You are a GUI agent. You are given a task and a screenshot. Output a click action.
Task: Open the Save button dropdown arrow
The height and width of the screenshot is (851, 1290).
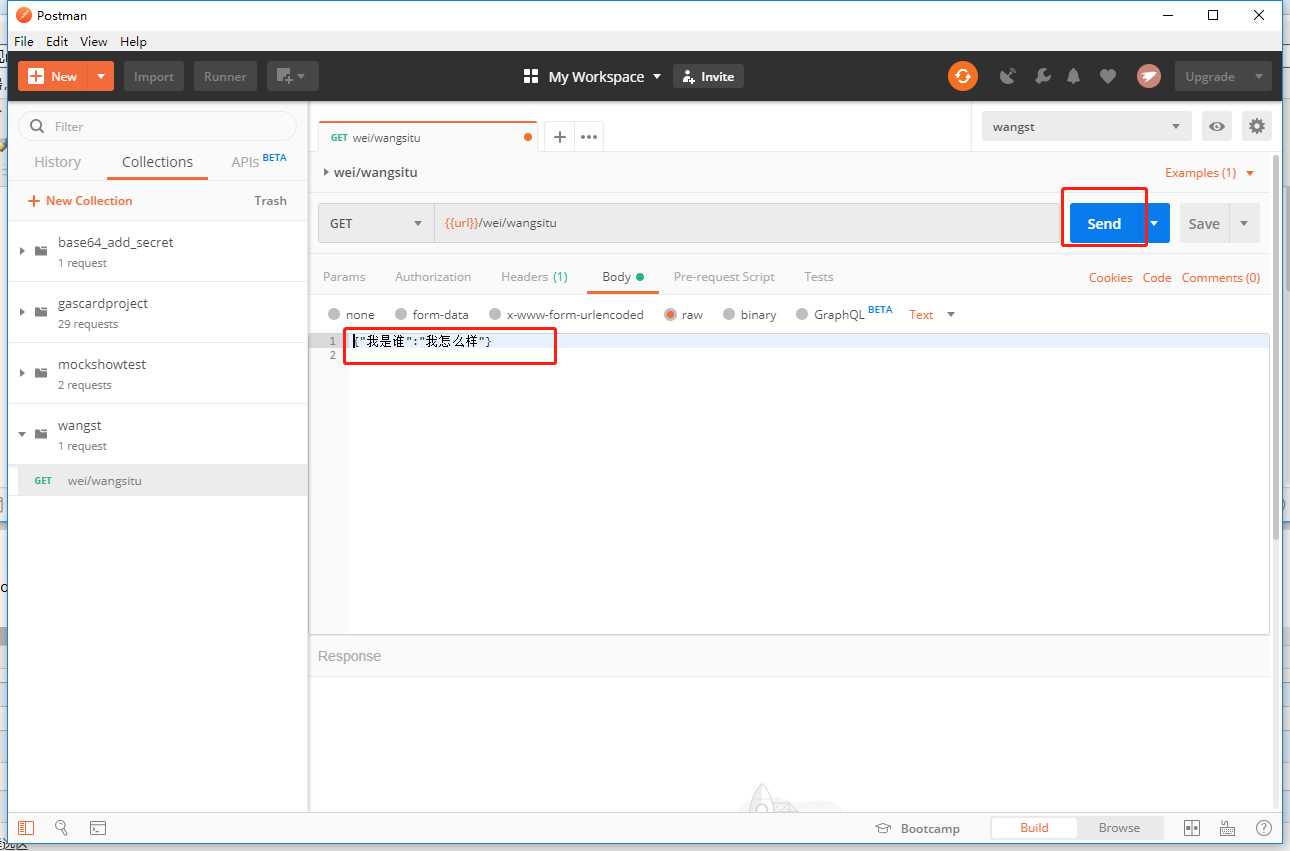(1244, 223)
